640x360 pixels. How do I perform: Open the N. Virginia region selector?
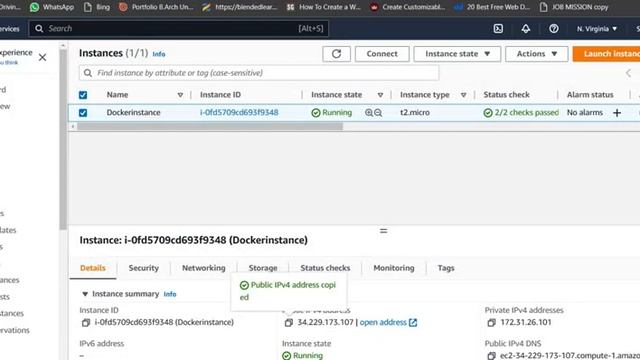point(596,29)
